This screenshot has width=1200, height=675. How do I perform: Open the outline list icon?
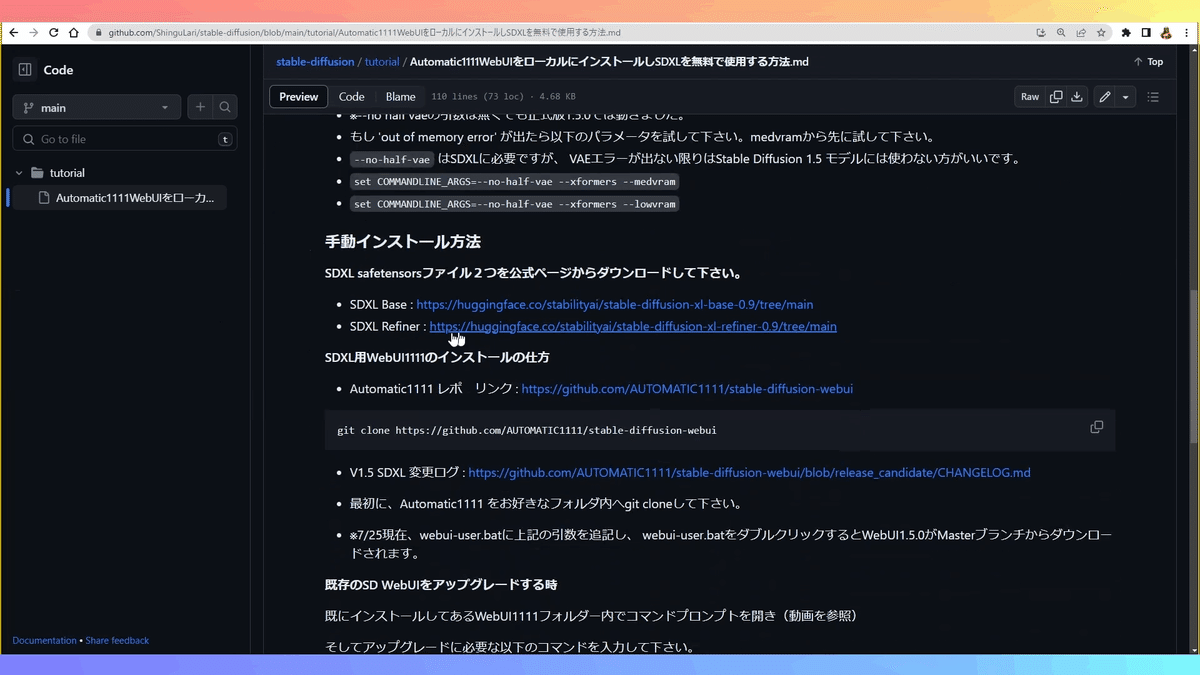1153,97
